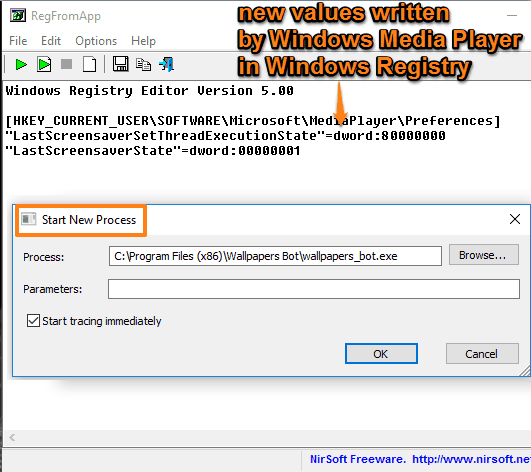
Task: Click the horizontal scrollbar left arrow
Action: point(12,437)
